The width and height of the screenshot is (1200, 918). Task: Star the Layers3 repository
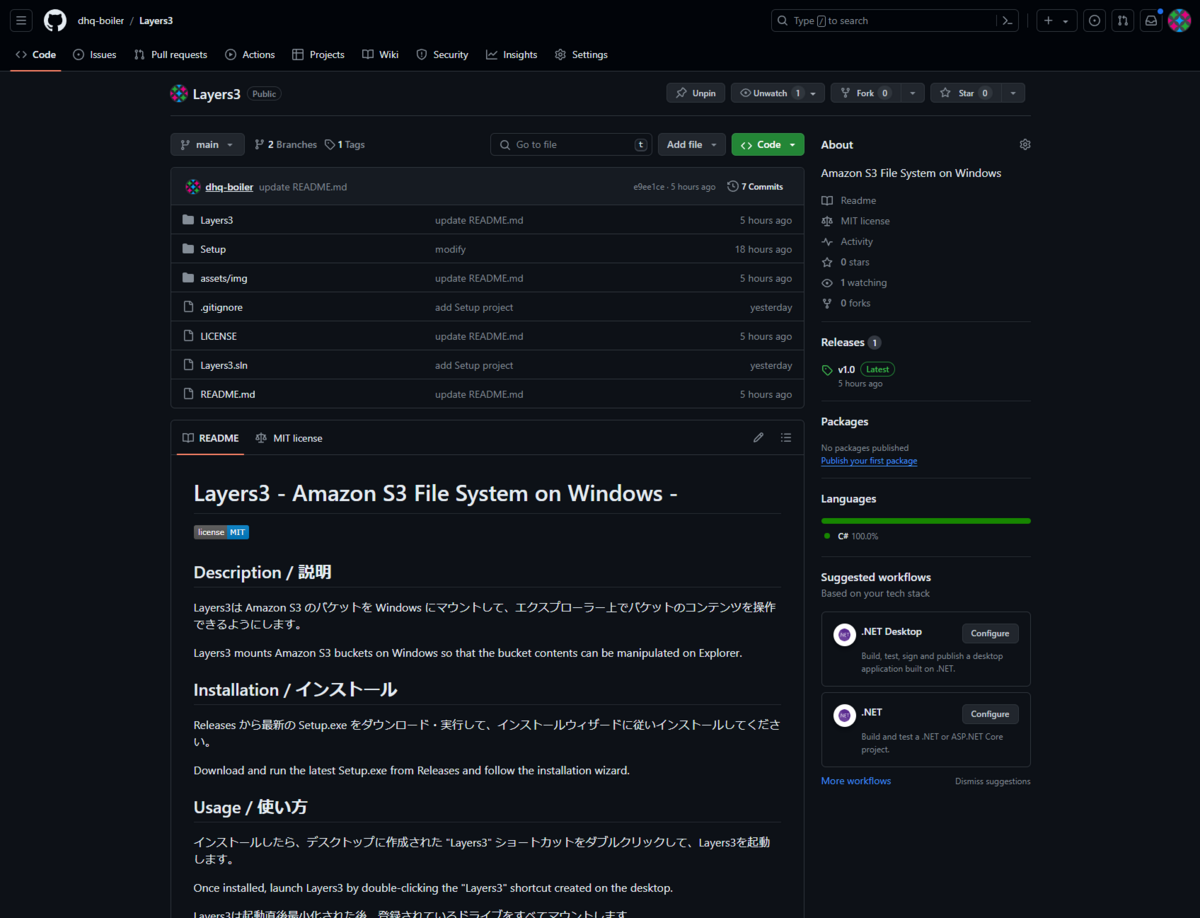(967, 92)
